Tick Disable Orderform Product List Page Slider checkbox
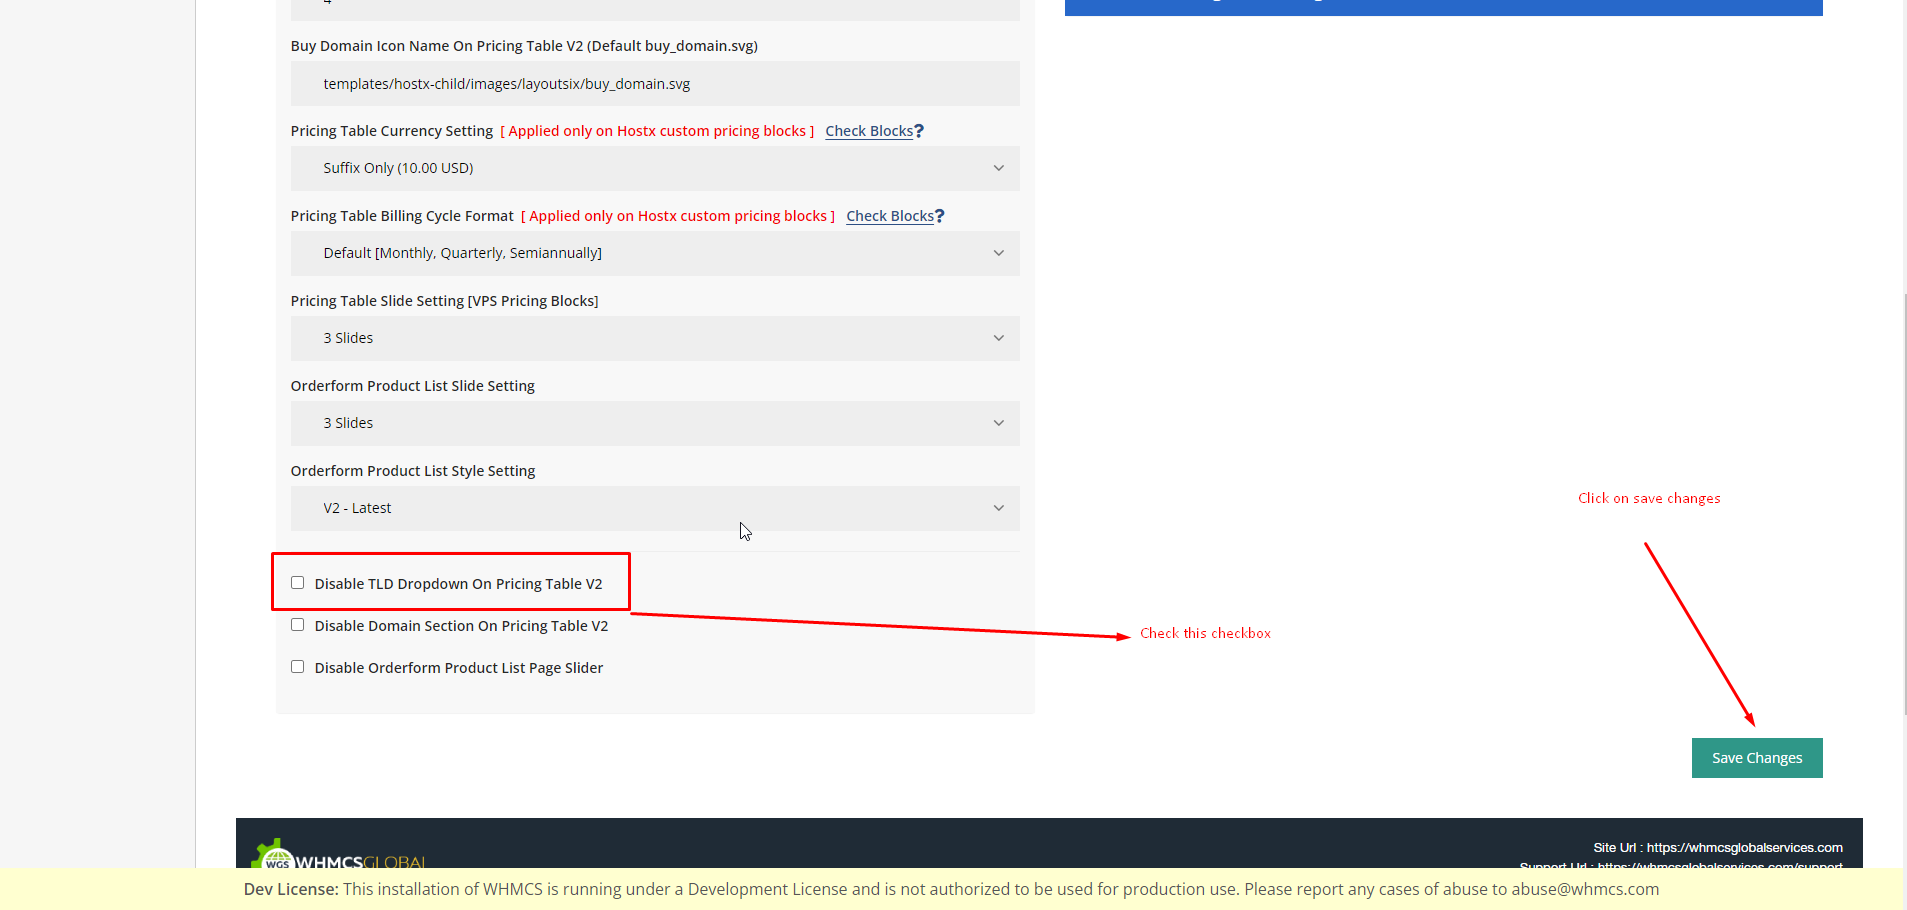Screen dimensions: 1907x910 (297, 667)
